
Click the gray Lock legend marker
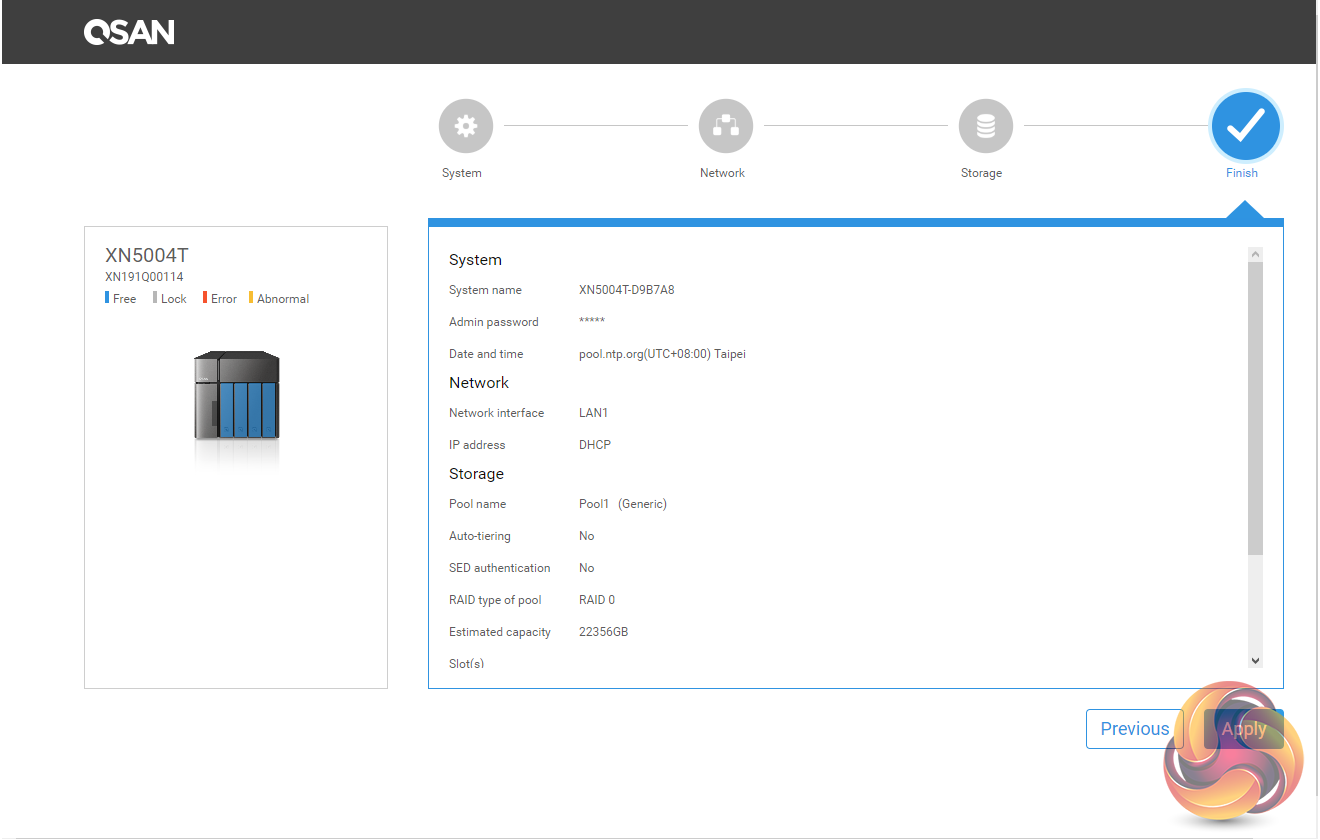[x=155, y=298]
